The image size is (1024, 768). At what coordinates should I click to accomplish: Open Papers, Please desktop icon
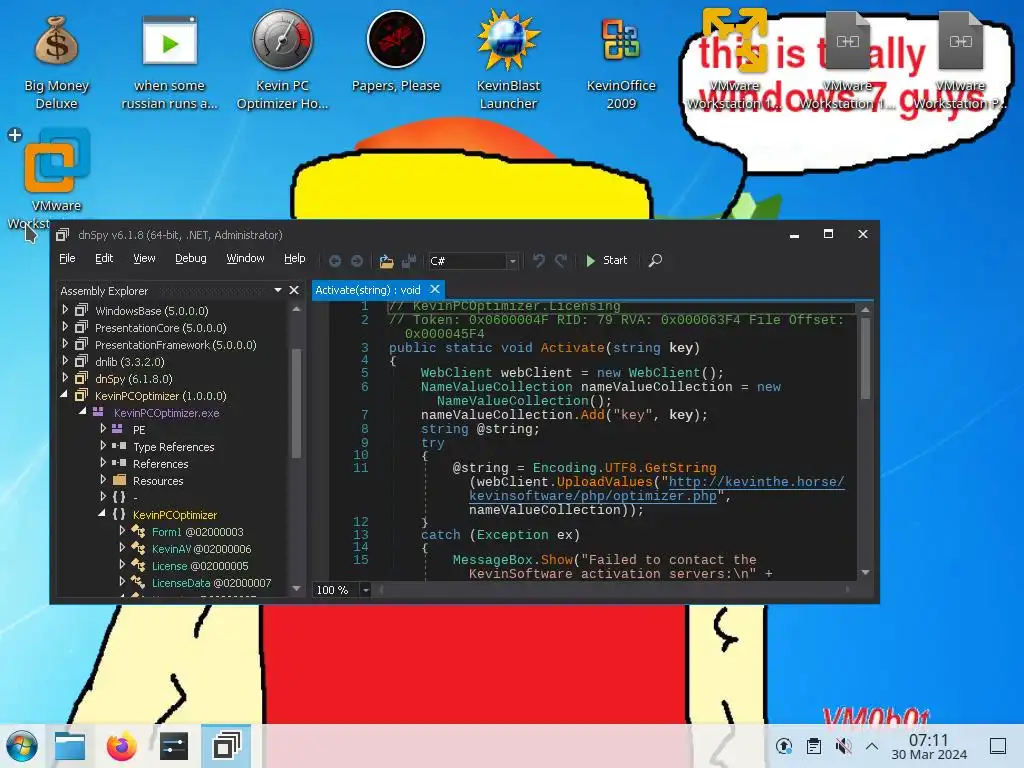click(396, 52)
